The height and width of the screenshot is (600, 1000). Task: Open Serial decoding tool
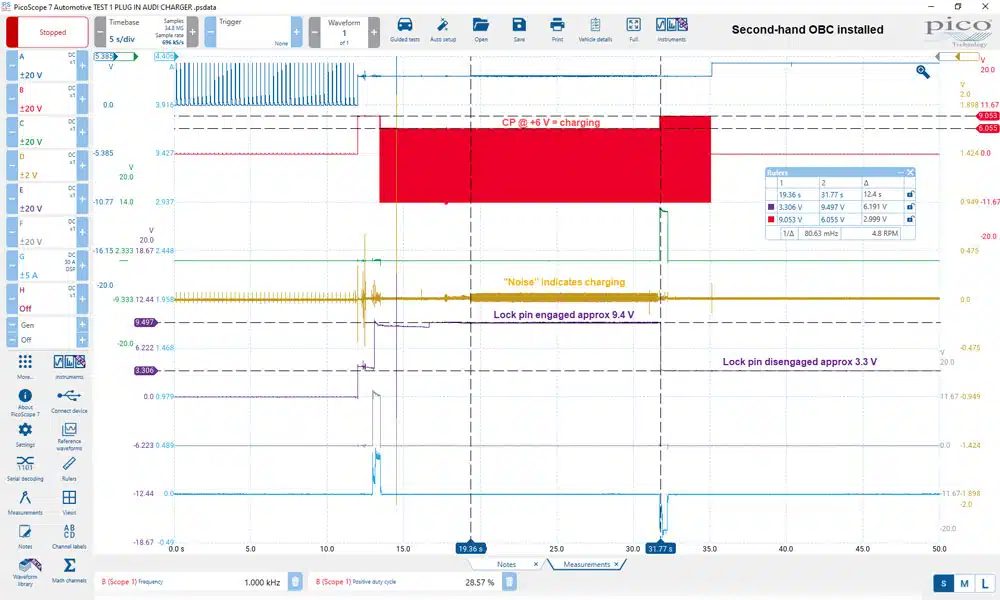click(x=25, y=468)
